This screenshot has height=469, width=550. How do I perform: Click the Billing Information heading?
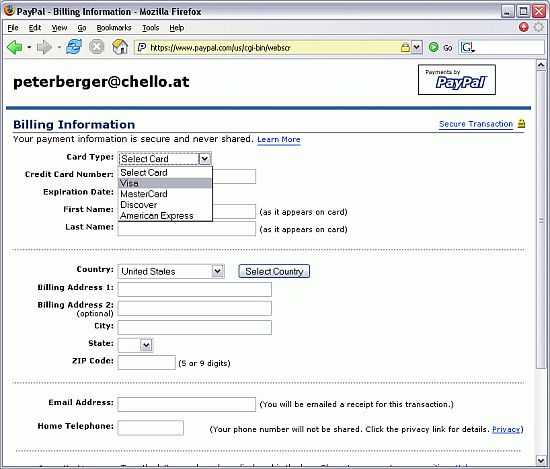[x=74, y=125]
